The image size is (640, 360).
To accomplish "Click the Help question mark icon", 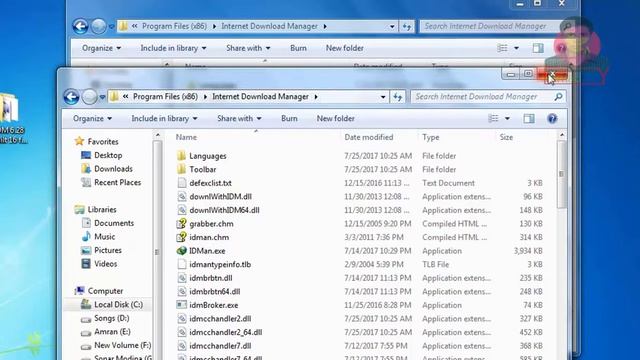I will [552, 118].
